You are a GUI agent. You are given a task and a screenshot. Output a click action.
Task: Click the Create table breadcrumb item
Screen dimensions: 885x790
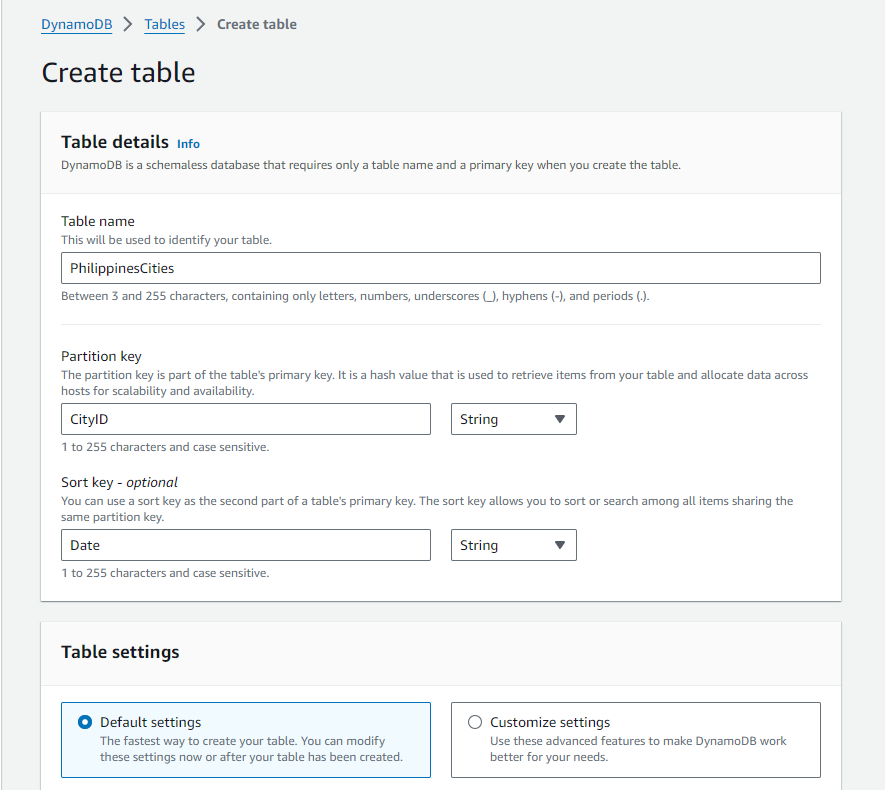(257, 24)
